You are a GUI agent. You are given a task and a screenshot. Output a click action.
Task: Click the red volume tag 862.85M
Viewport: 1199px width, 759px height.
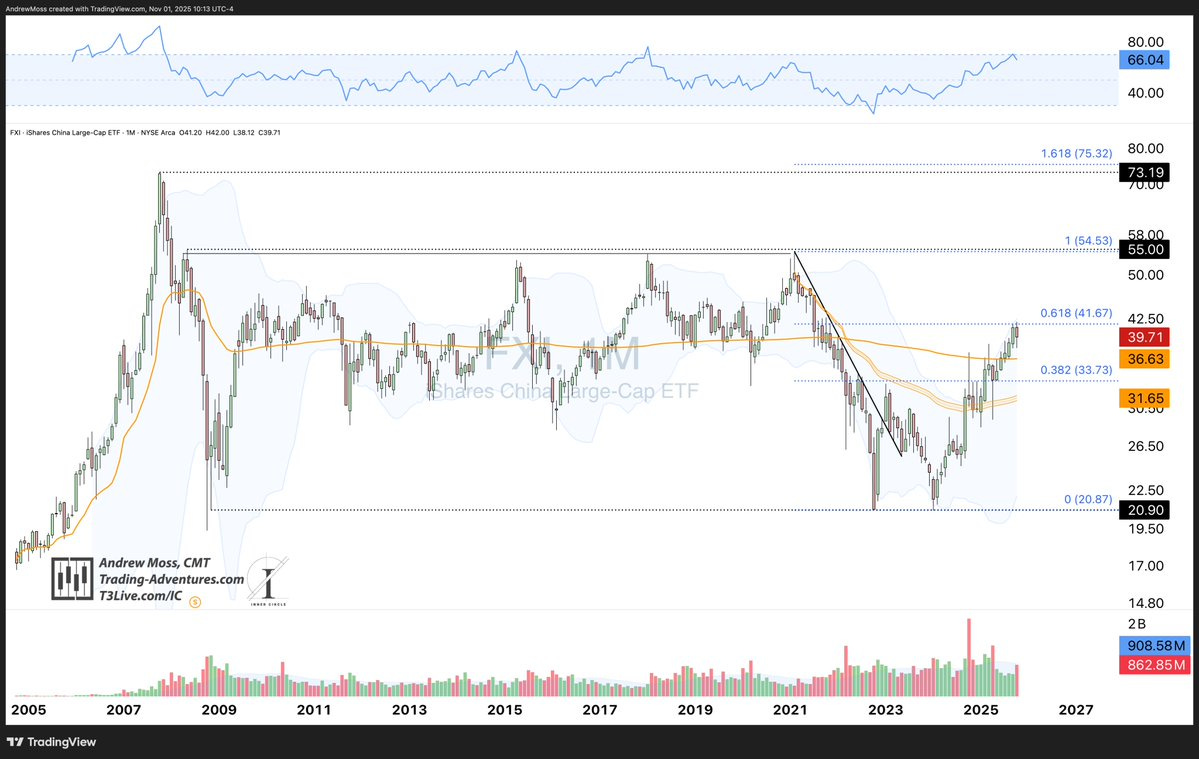pos(1155,665)
